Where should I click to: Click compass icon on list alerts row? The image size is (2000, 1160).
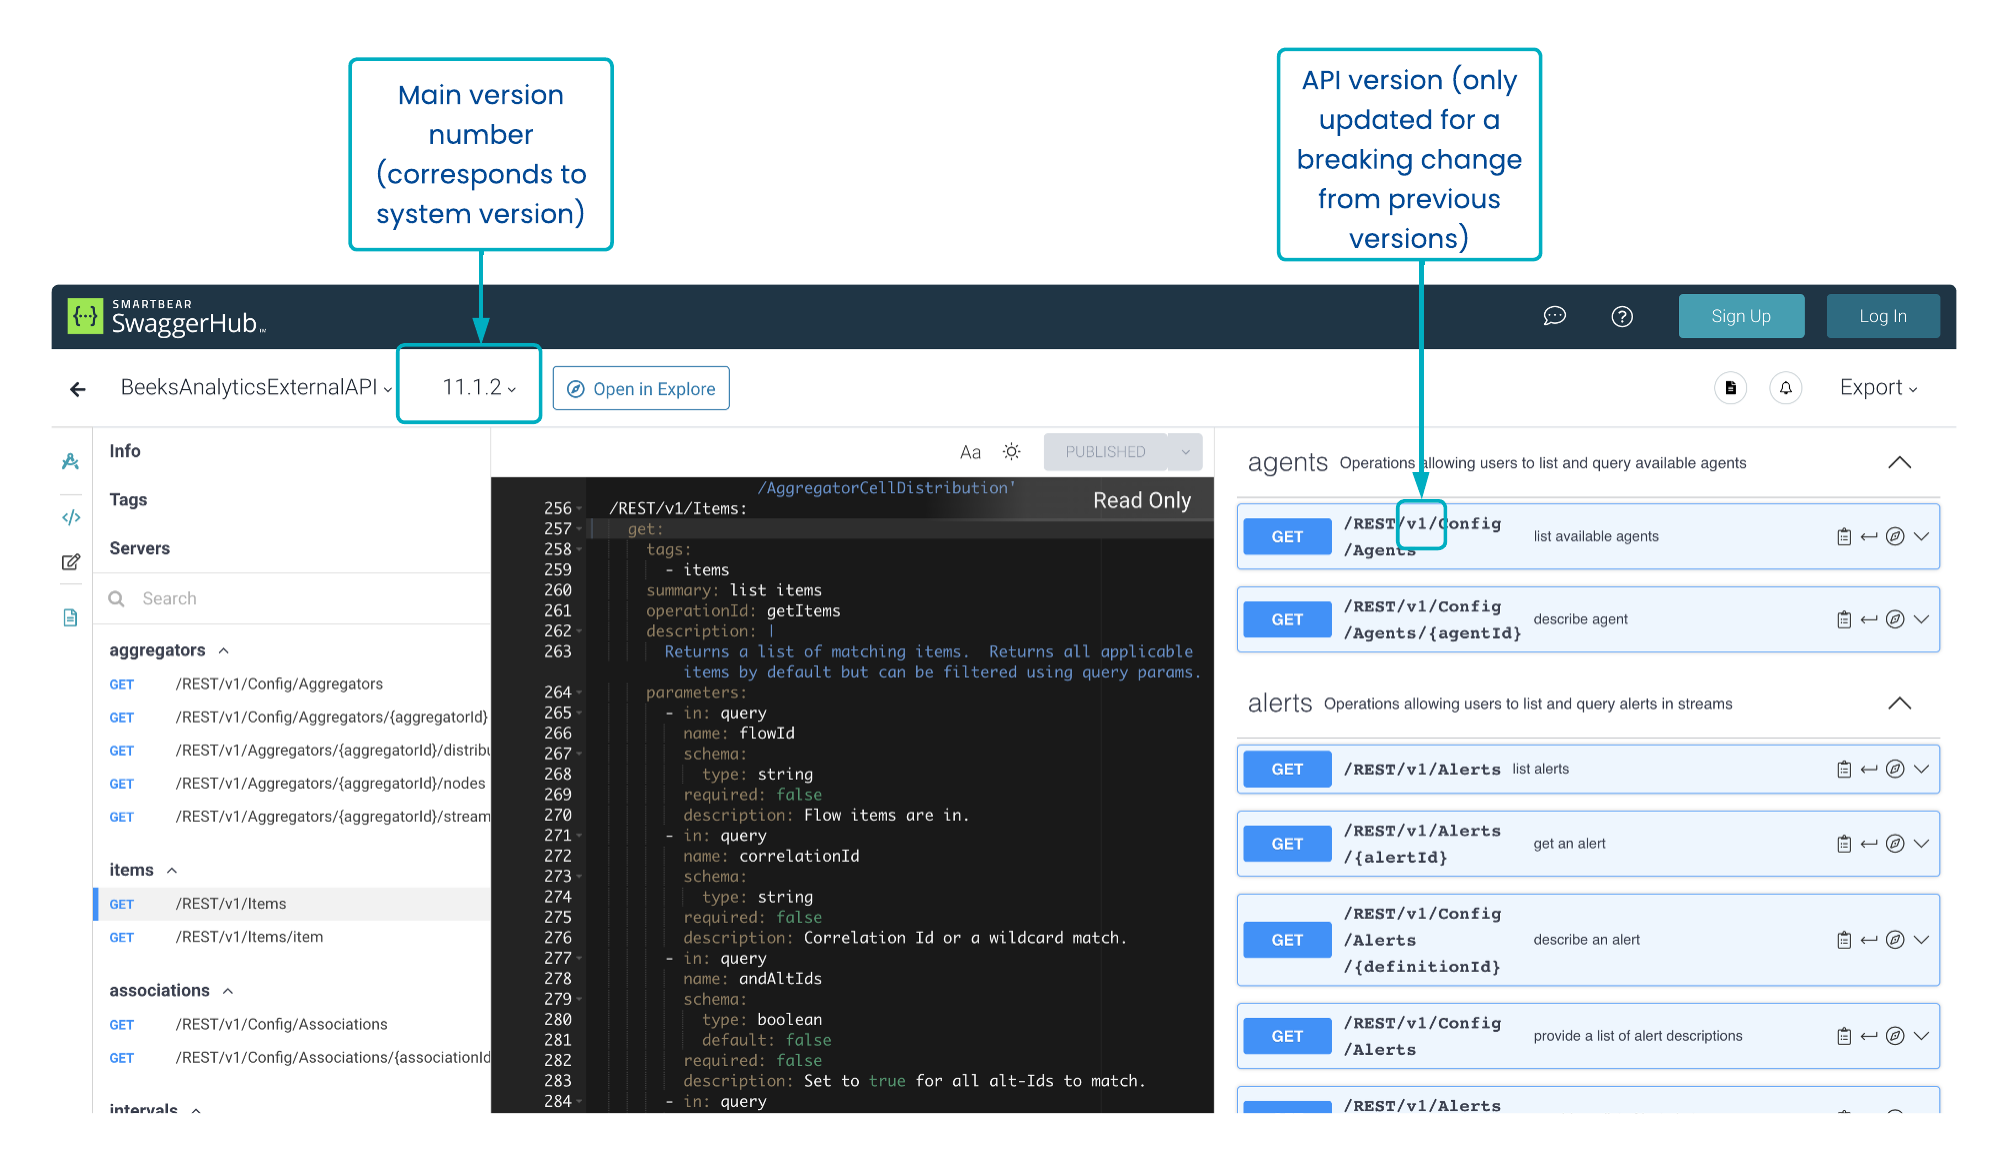pyautogui.click(x=1895, y=769)
